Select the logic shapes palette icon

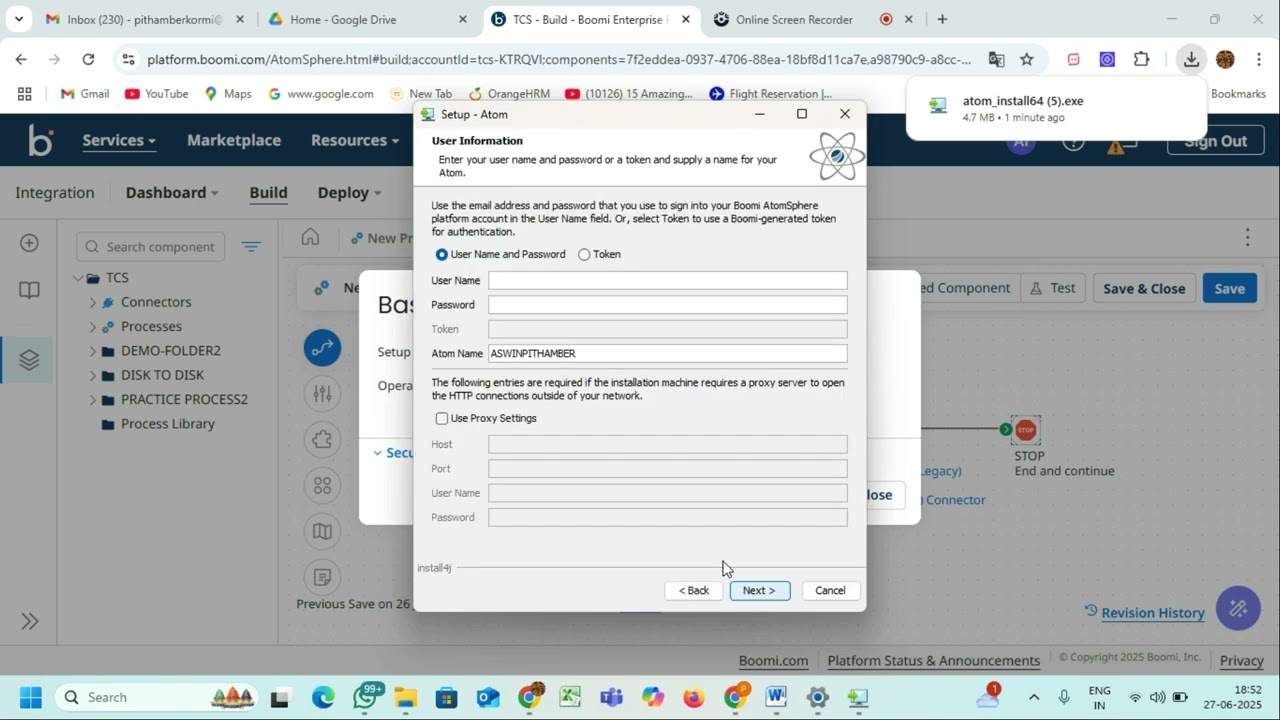[322, 439]
